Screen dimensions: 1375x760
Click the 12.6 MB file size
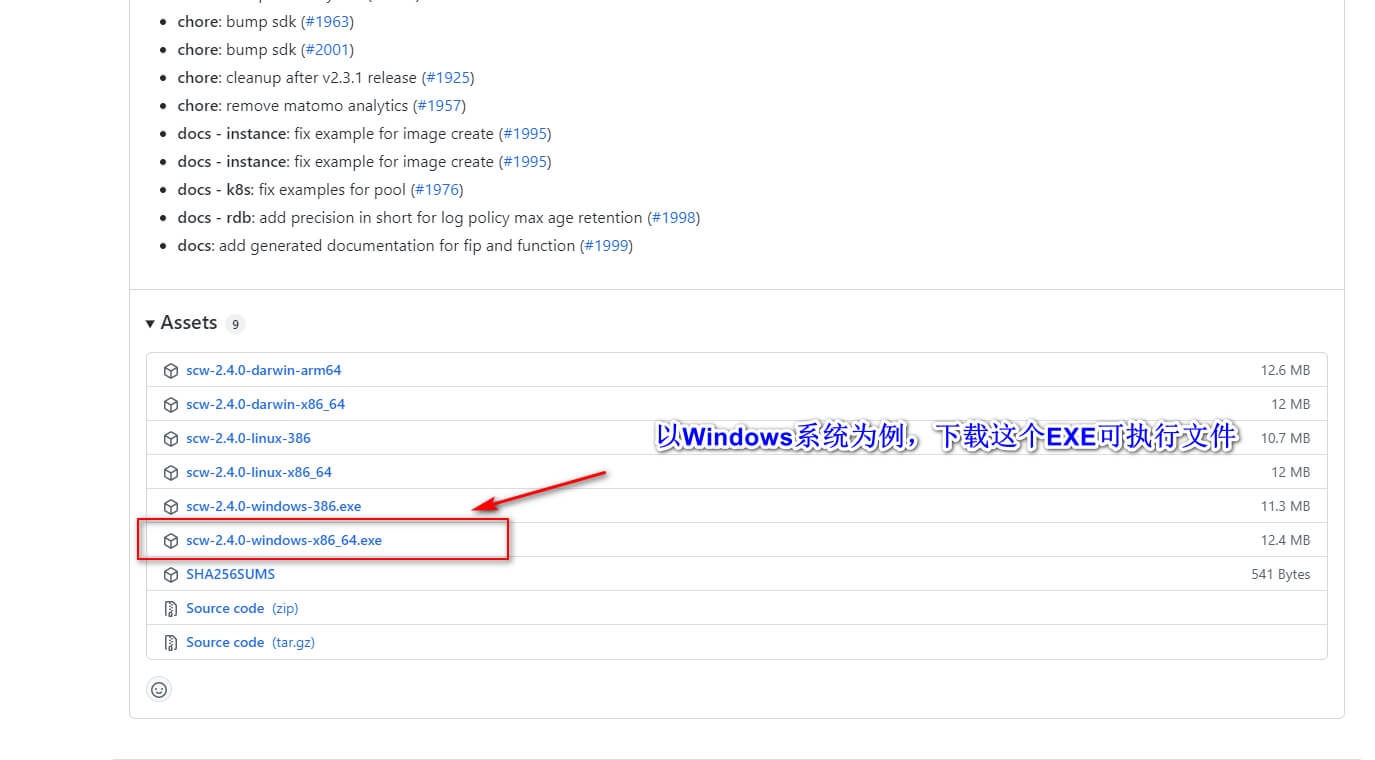1285,370
